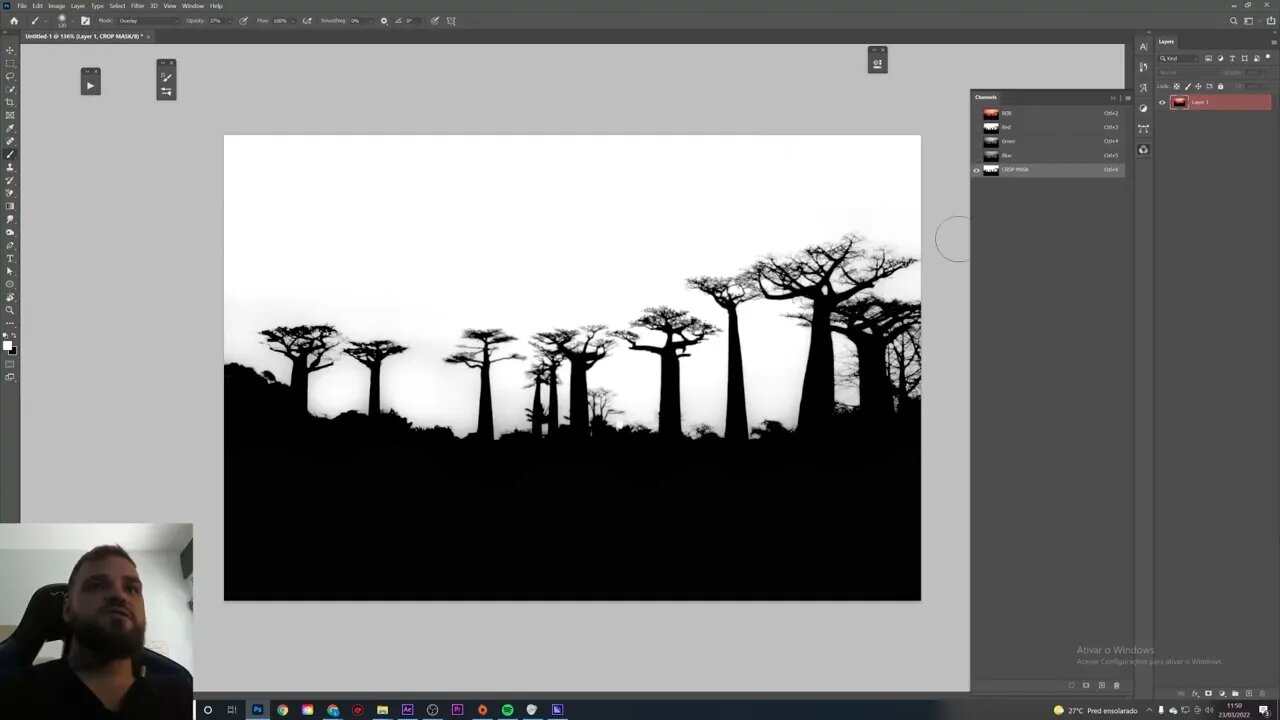Toggle lock all on the layer
The width and height of the screenshot is (1280, 720).
tap(1220, 86)
